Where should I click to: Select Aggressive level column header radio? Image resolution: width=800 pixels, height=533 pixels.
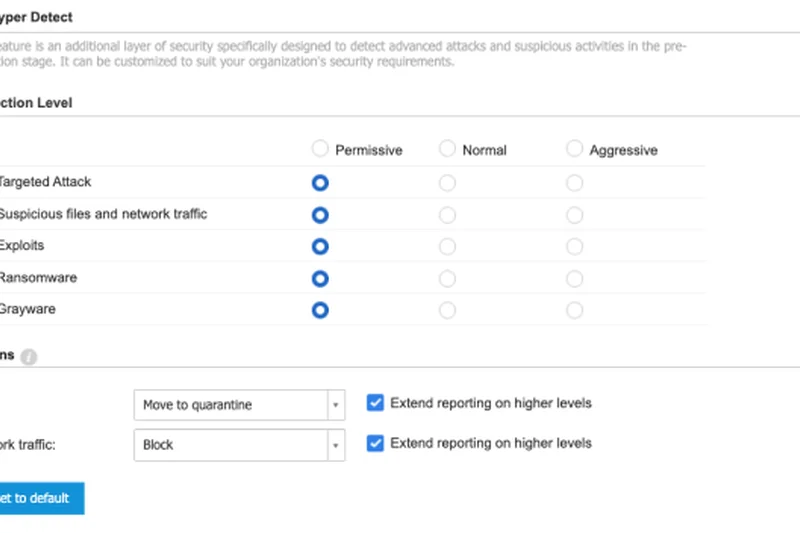tap(574, 149)
